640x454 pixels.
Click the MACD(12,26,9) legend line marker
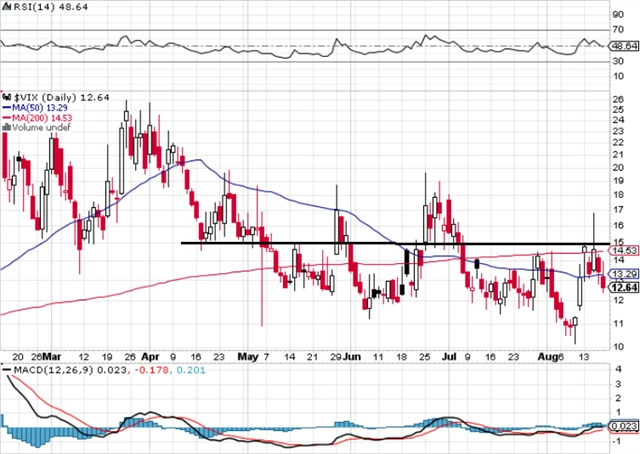click(x=6, y=372)
